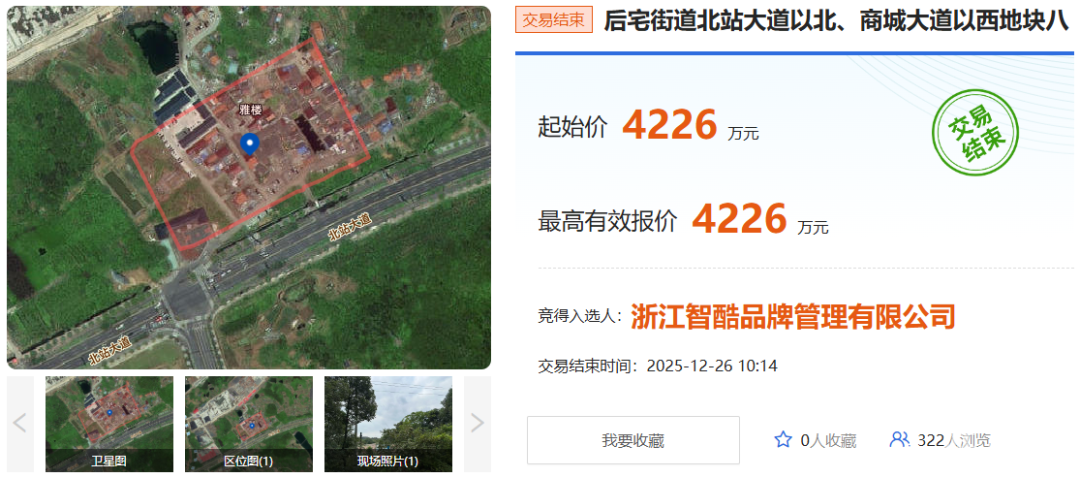Click the 我要收藏 button
Viewport: 1080px width, 478px height.
633,440
